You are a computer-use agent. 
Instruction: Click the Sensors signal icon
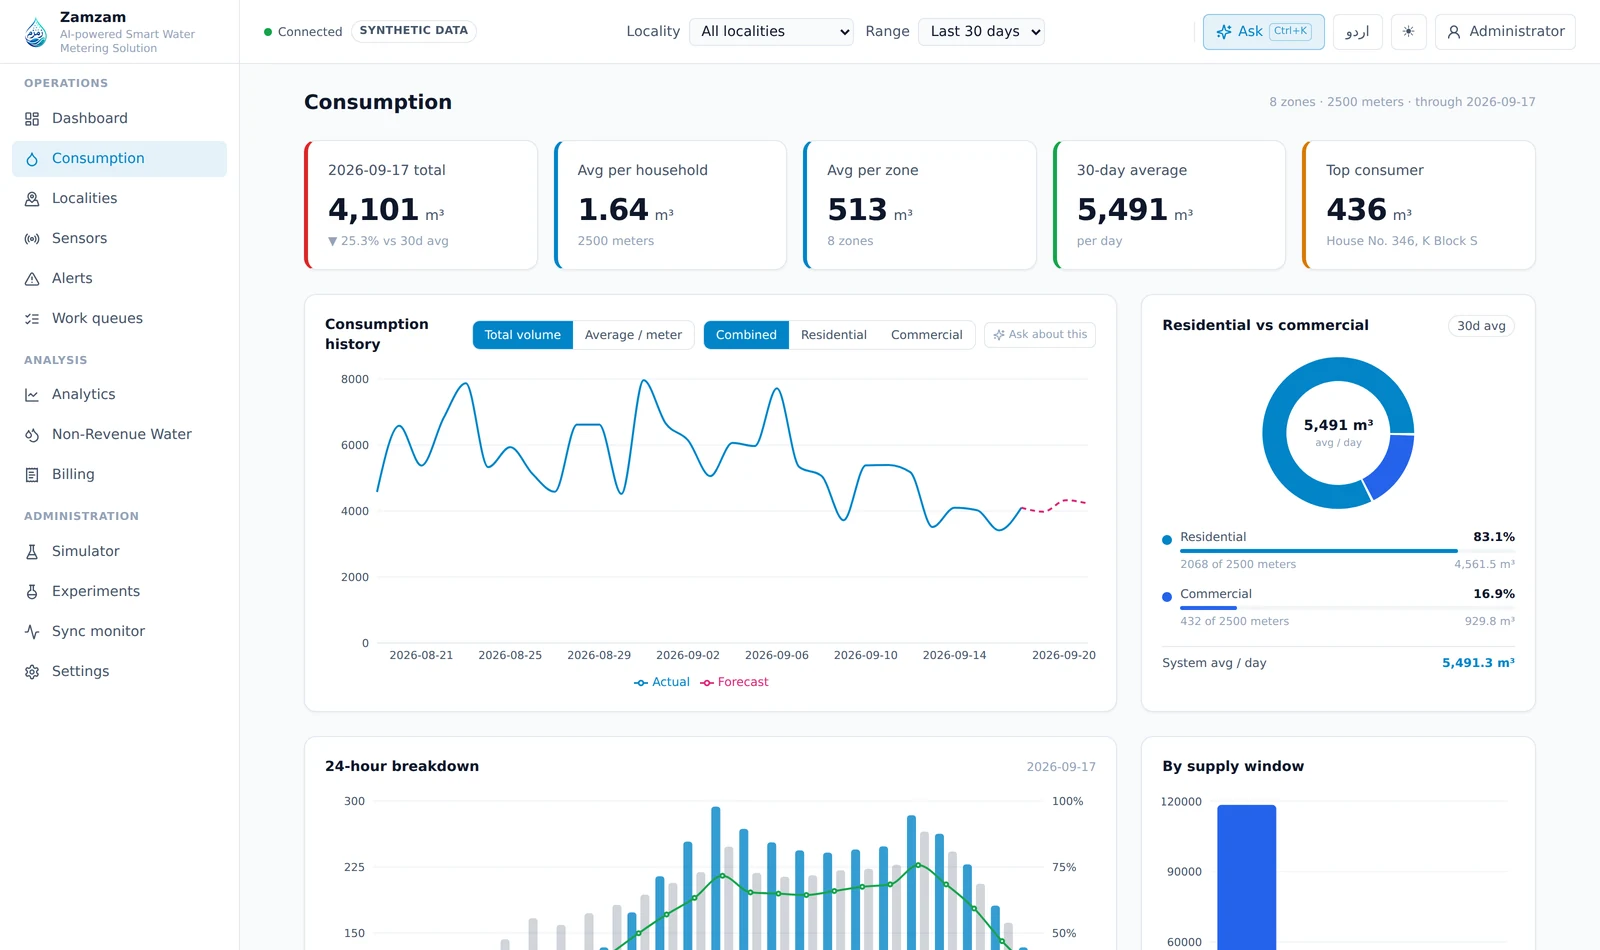[32, 239]
